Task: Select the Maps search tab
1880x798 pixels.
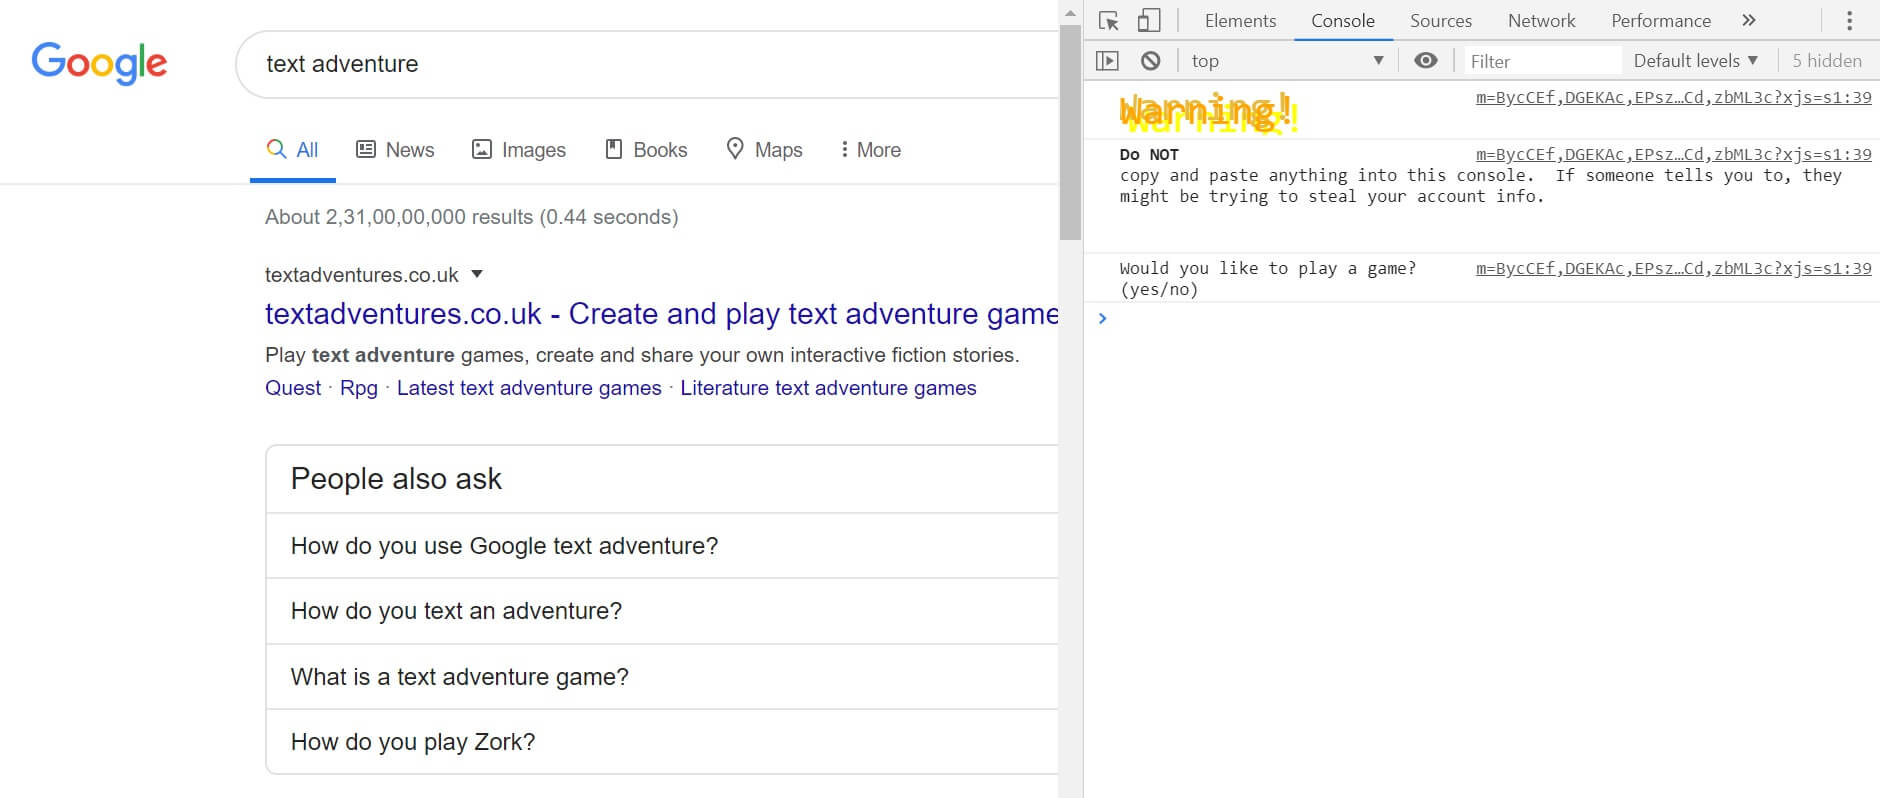Action: (765, 150)
